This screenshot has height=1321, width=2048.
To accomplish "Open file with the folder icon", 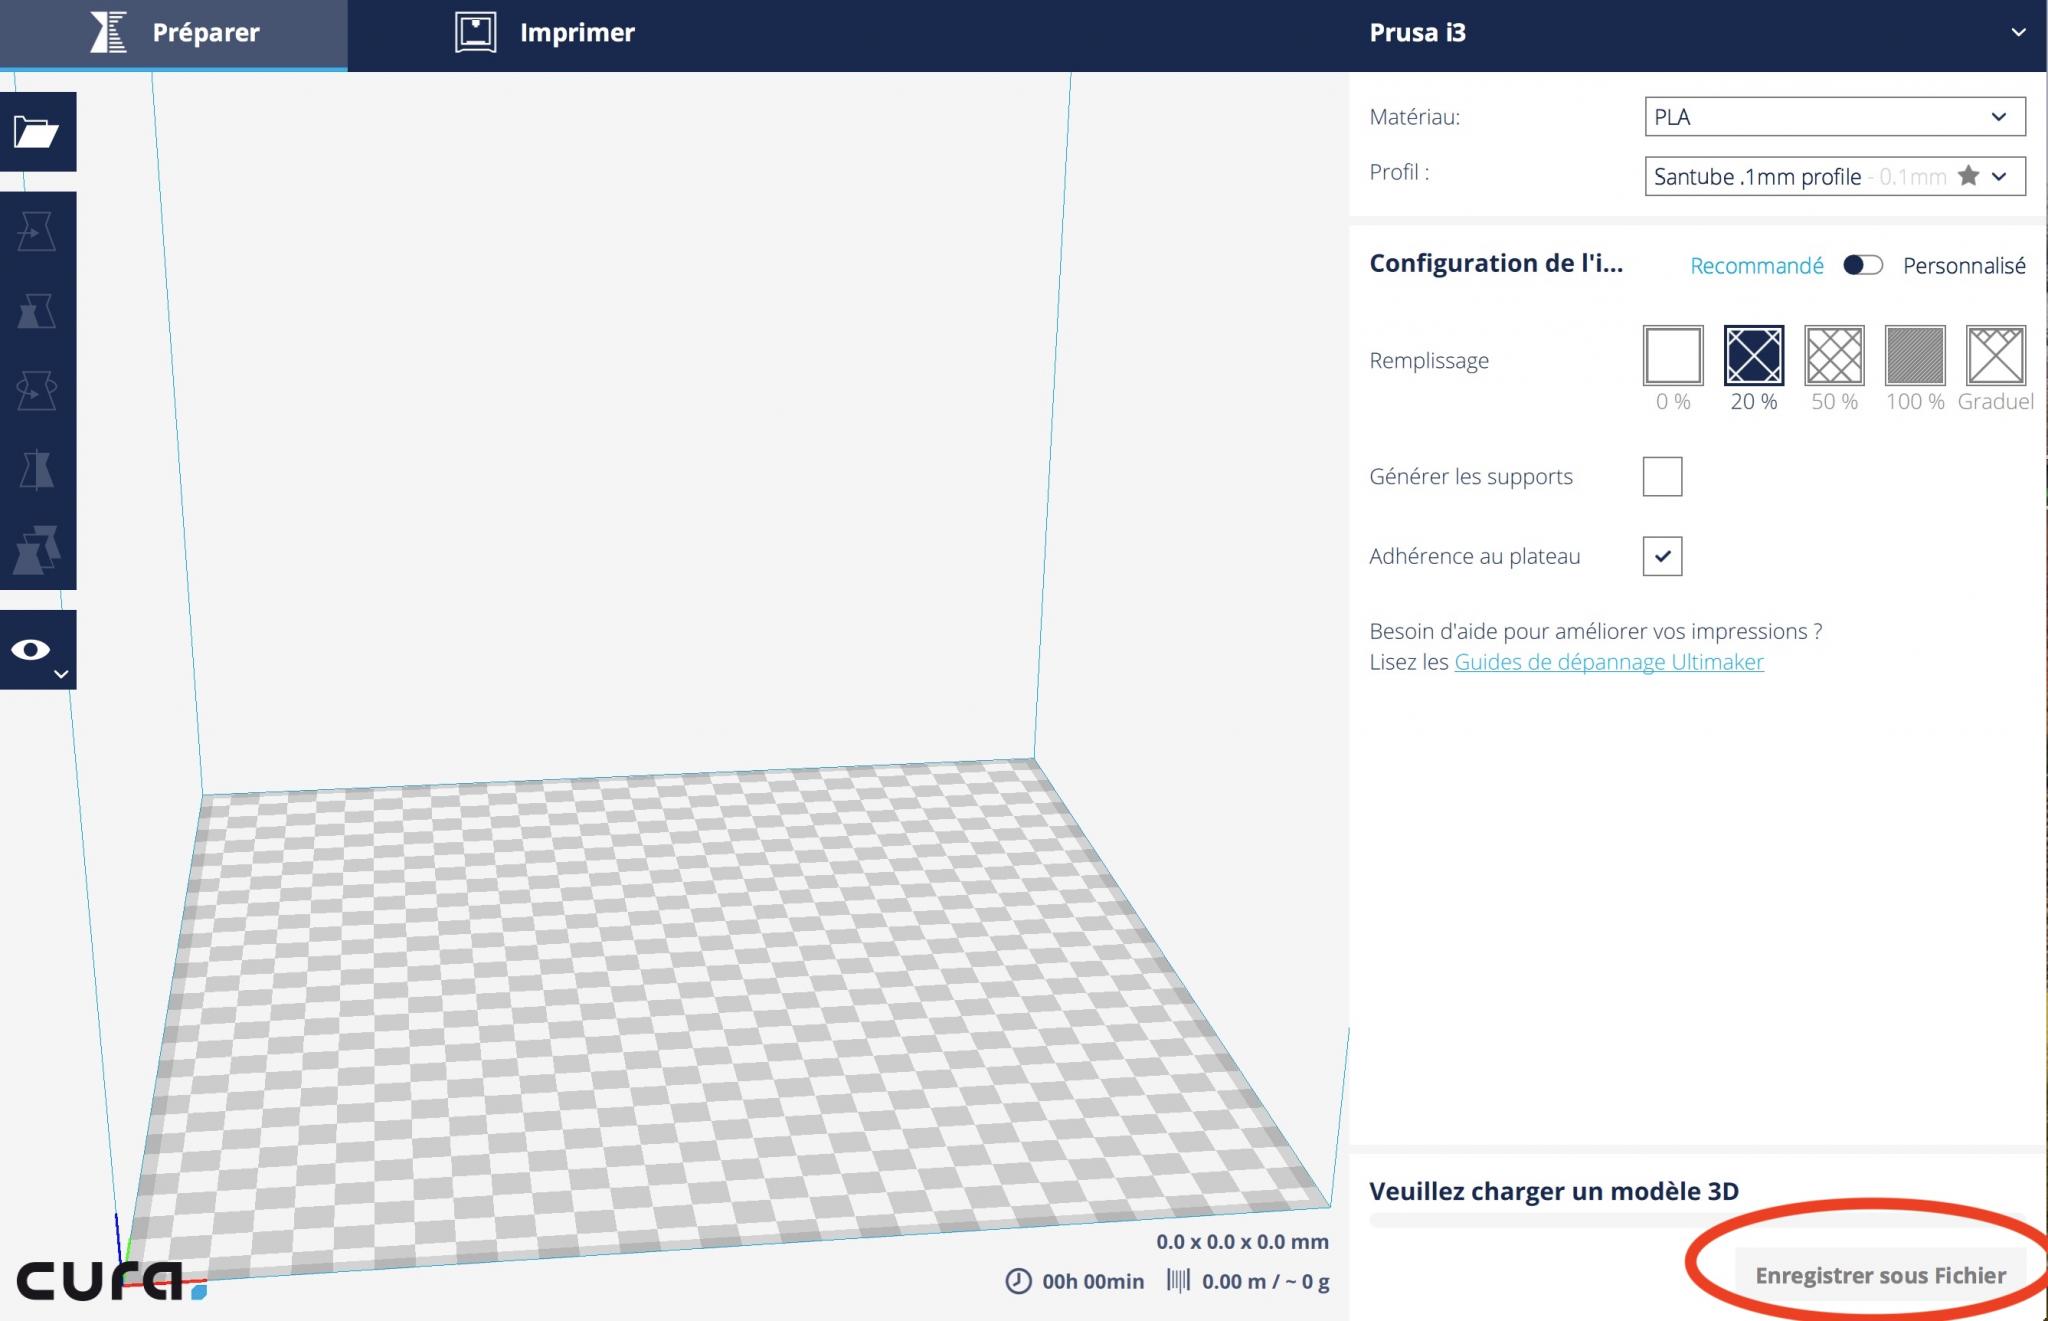I will [x=37, y=131].
